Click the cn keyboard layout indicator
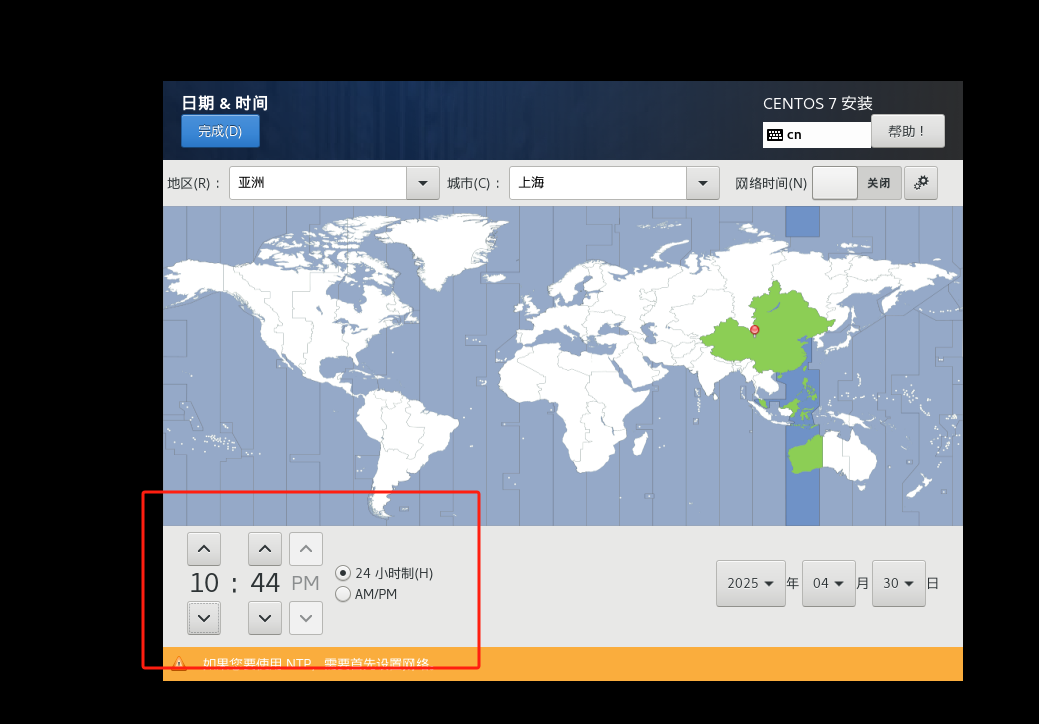Screen dimensions: 1039x724 [x=816, y=134]
